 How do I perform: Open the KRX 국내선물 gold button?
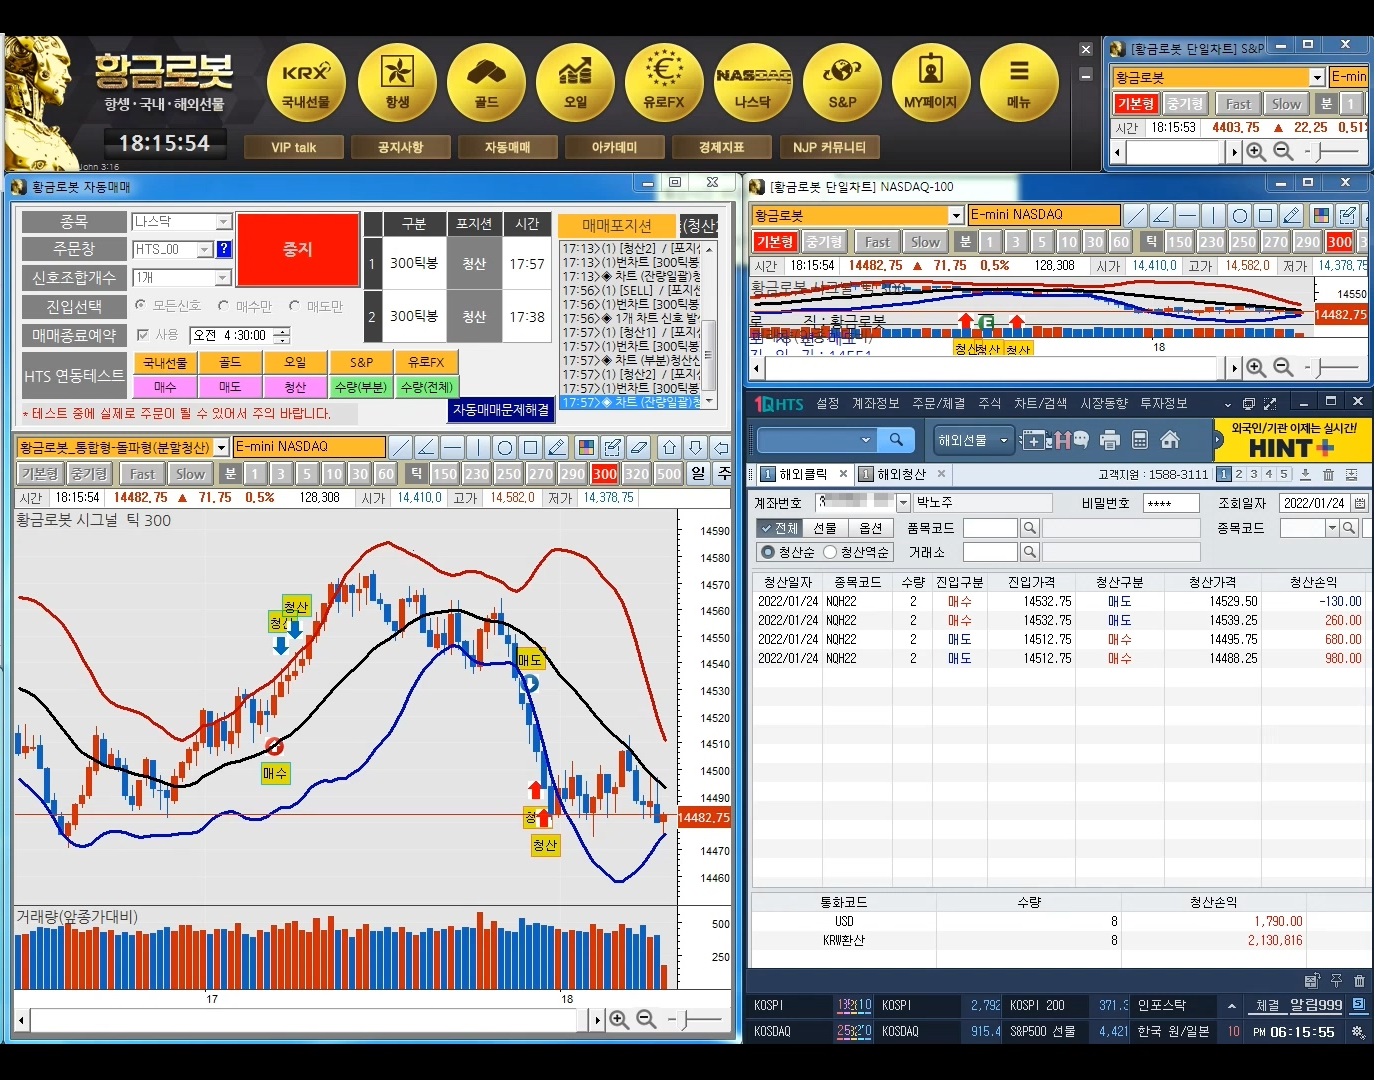(307, 83)
